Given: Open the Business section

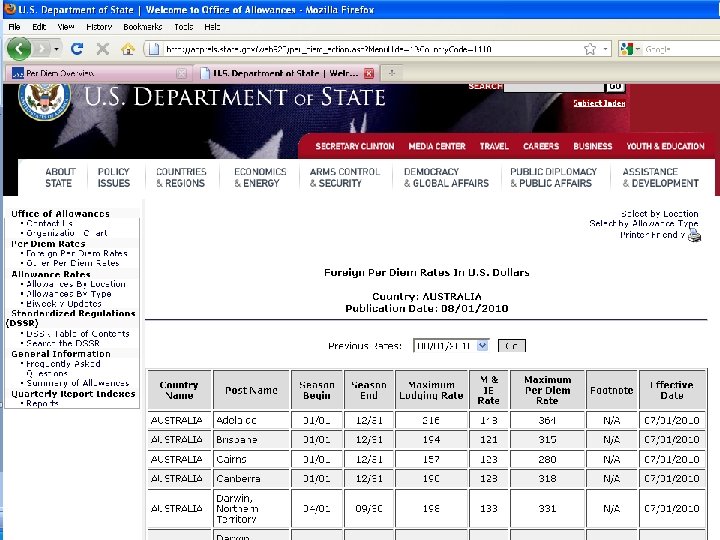Looking at the screenshot, I should tap(592, 146).
